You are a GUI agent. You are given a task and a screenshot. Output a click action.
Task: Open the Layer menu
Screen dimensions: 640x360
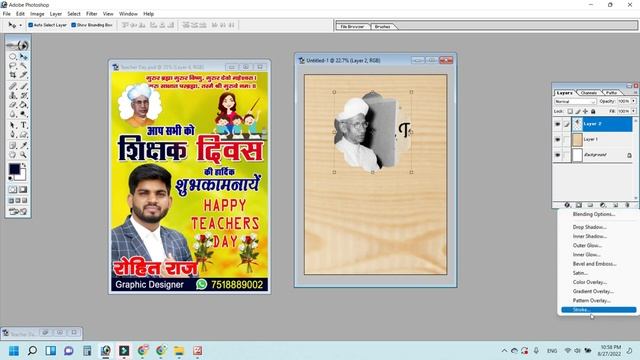coord(56,14)
